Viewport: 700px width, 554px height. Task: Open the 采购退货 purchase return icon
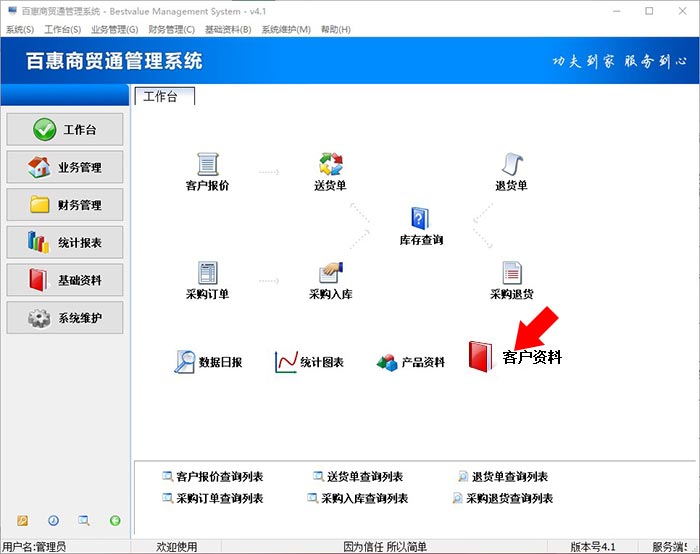(512, 273)
